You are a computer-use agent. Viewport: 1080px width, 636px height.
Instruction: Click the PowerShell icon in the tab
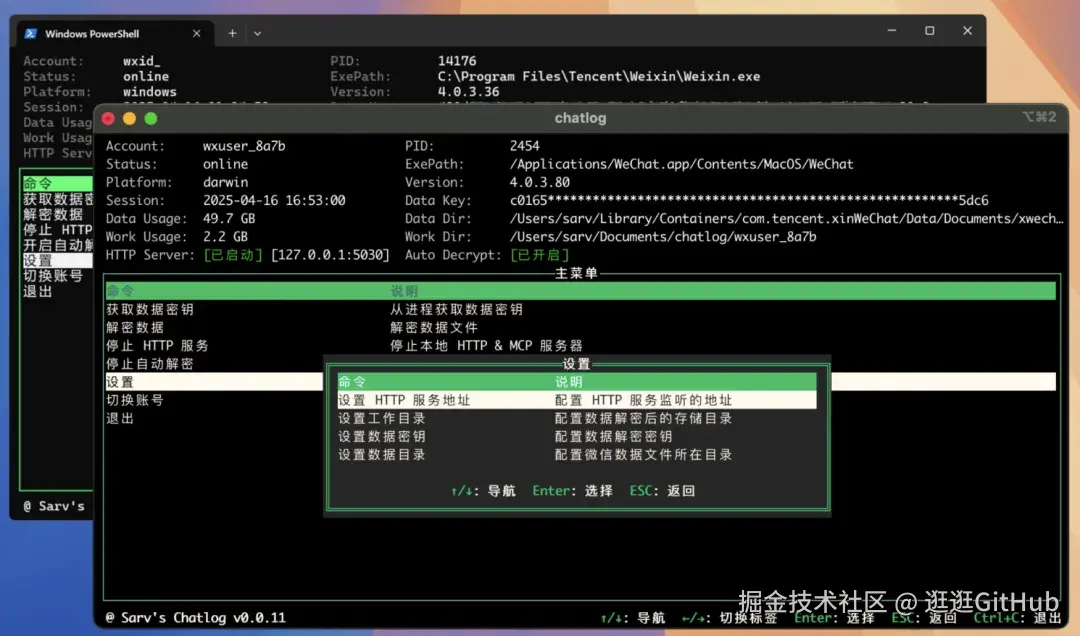(31, 33)
